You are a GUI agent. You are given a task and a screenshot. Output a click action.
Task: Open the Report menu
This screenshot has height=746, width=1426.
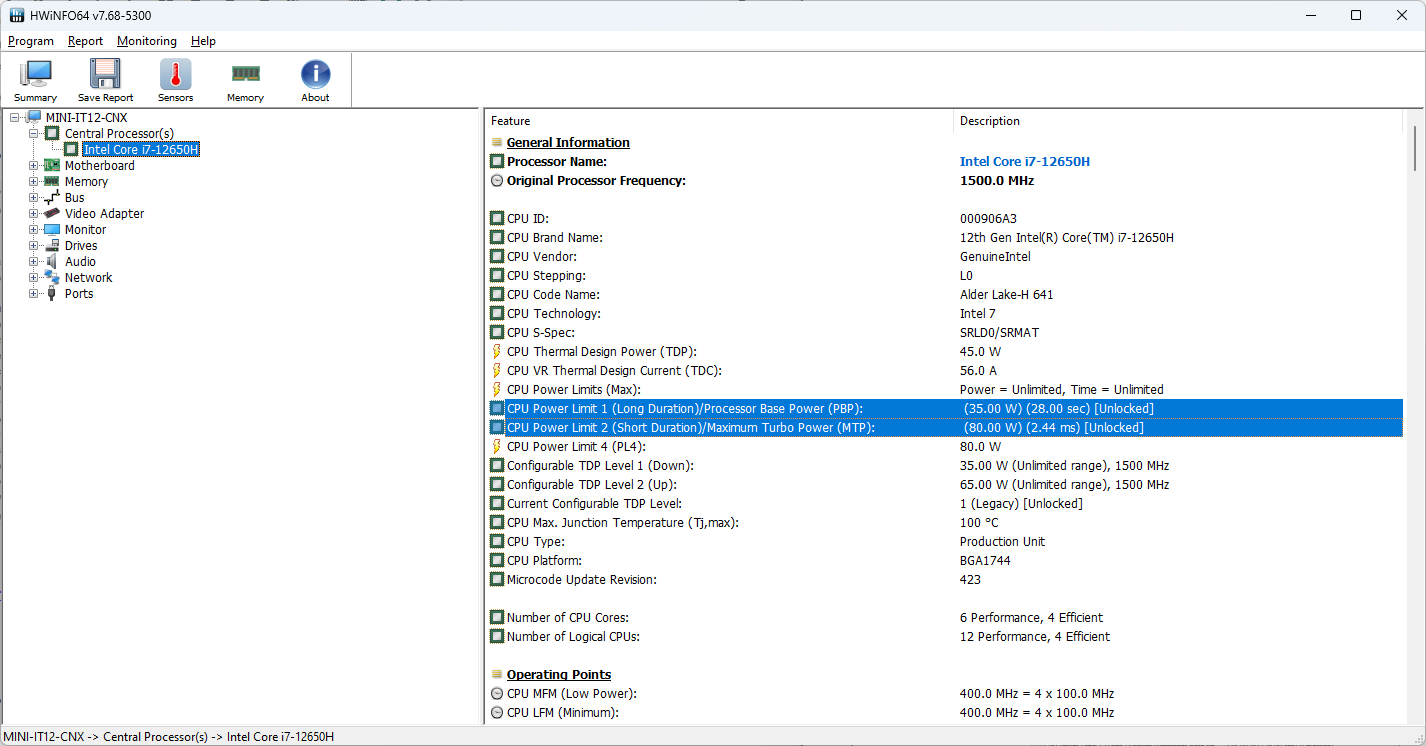[86, 41]
